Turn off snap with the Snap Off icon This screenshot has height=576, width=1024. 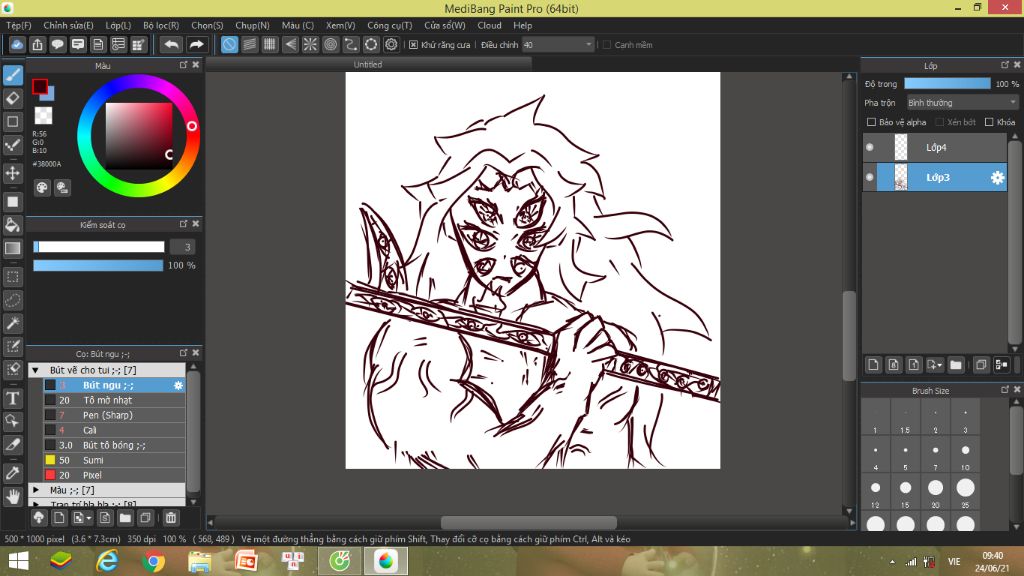[229, 44]
